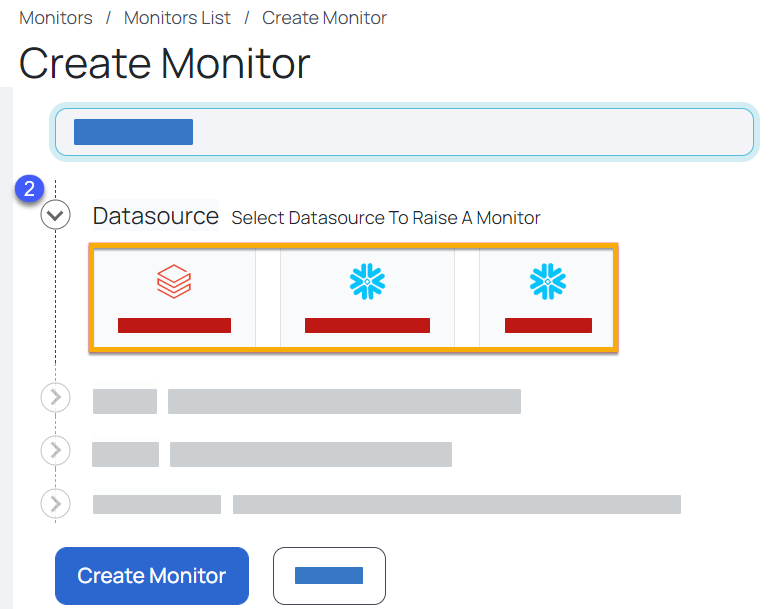781x609 pixels.
Task: Click the Create Monitor button
Action: [x=152, y=576]
